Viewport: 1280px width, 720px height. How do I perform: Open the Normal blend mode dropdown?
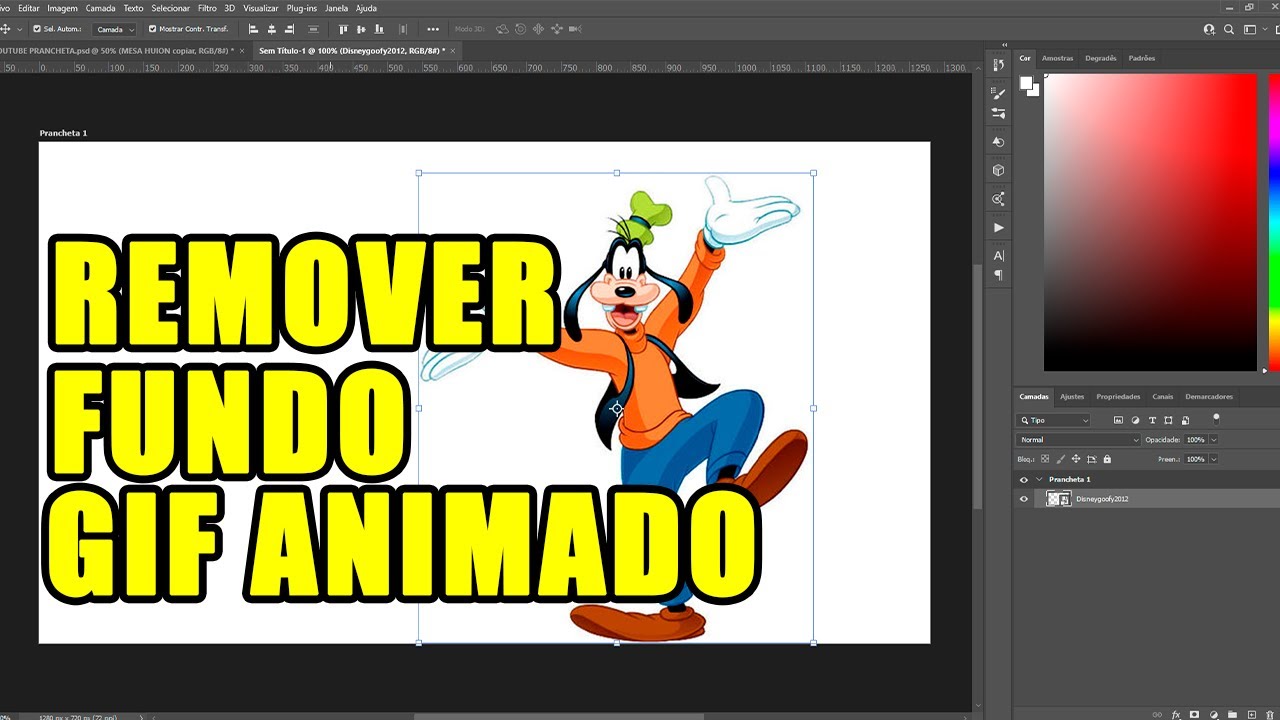click(1078, 440)
